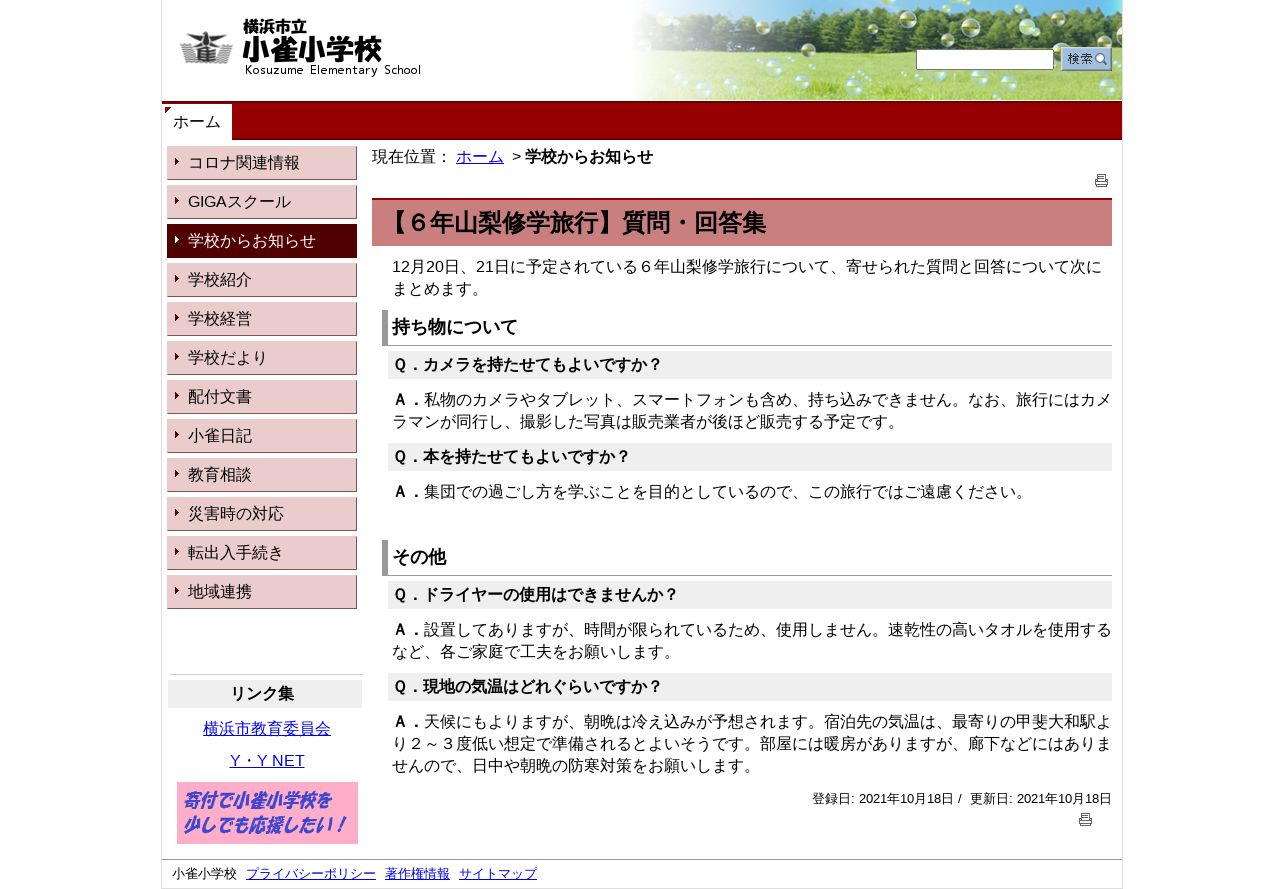Open 小雀日記 menu item

tap(262, 436)
